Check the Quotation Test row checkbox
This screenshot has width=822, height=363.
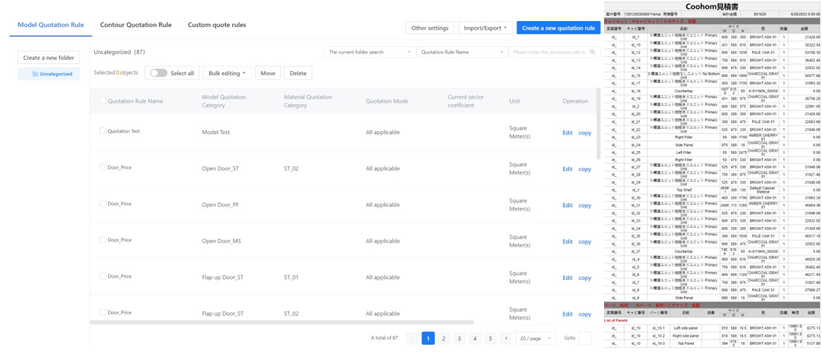103,131
